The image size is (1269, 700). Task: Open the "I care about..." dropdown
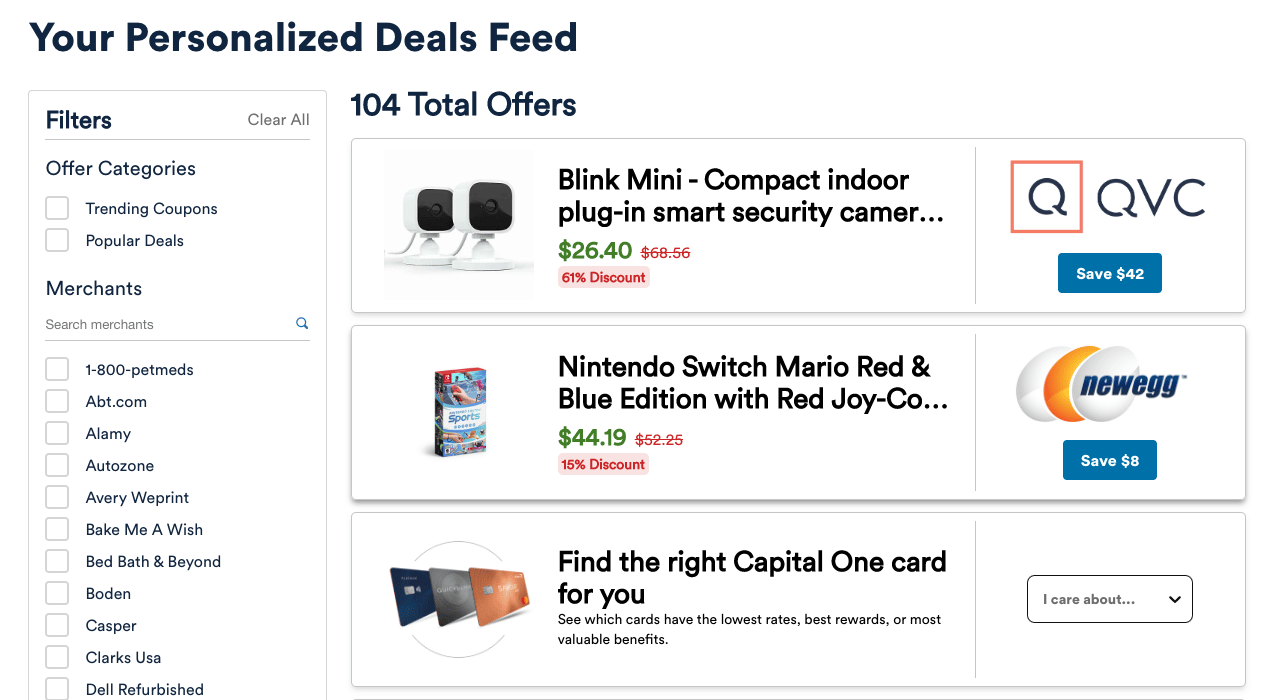(1109, 599)
